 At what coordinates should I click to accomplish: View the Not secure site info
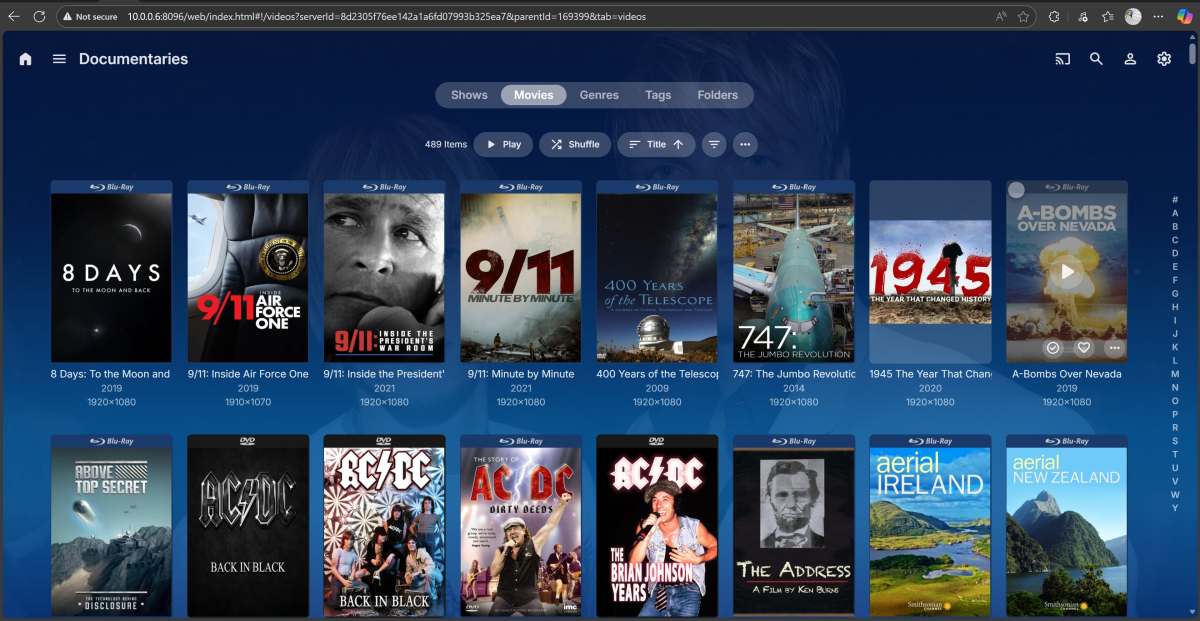(89, 16)
